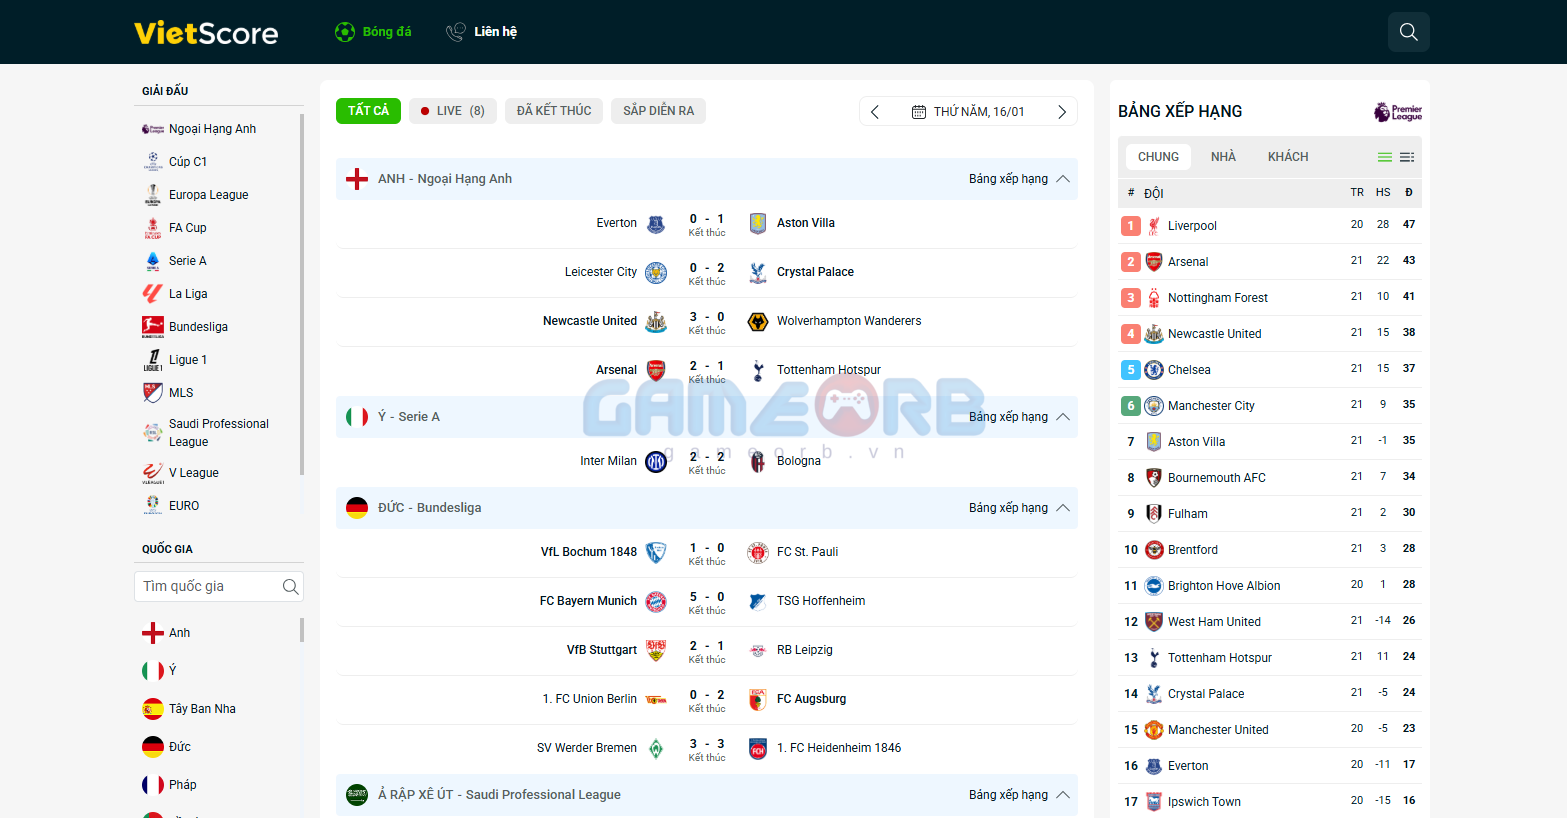Collapse the Ý - Serie A section

pyautogui.click(x=1063, y=417)
